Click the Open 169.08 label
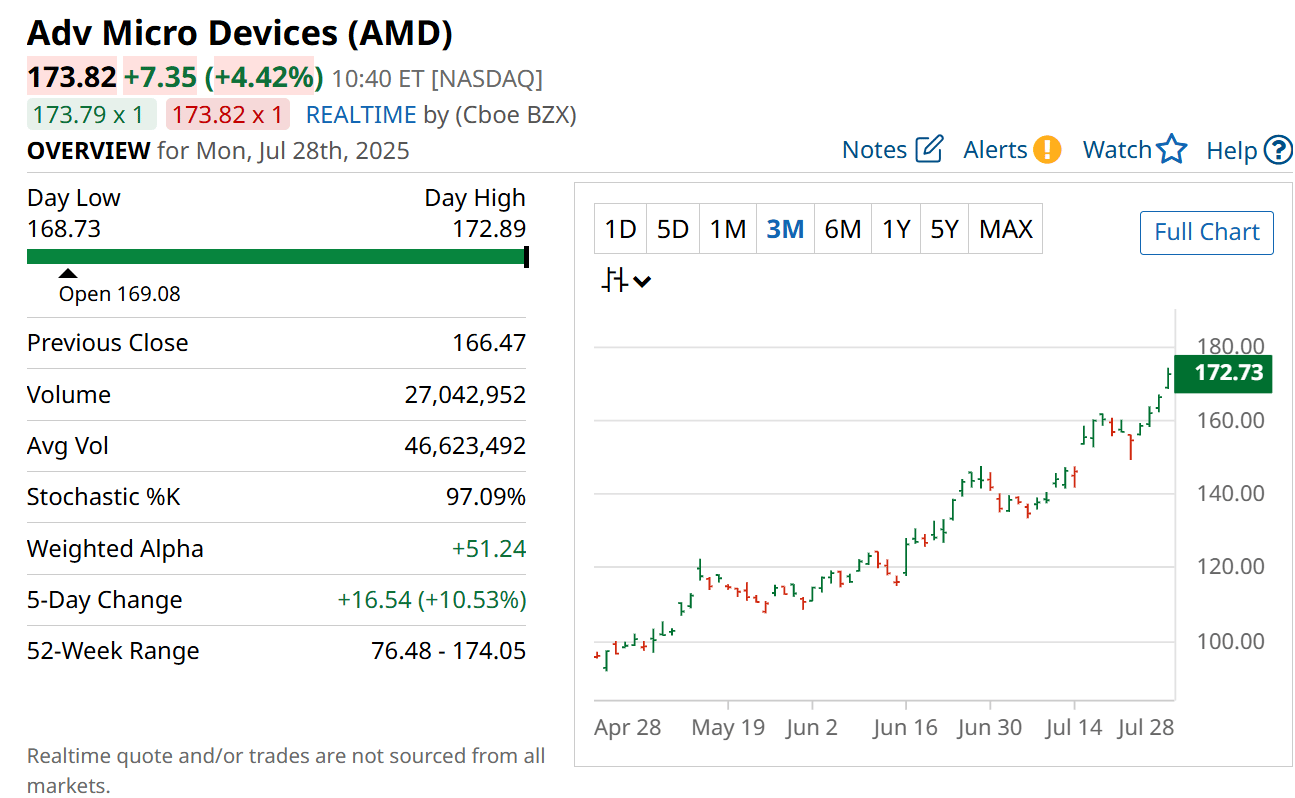Screen dimensions: 1295x798 (x=120, y=294)
